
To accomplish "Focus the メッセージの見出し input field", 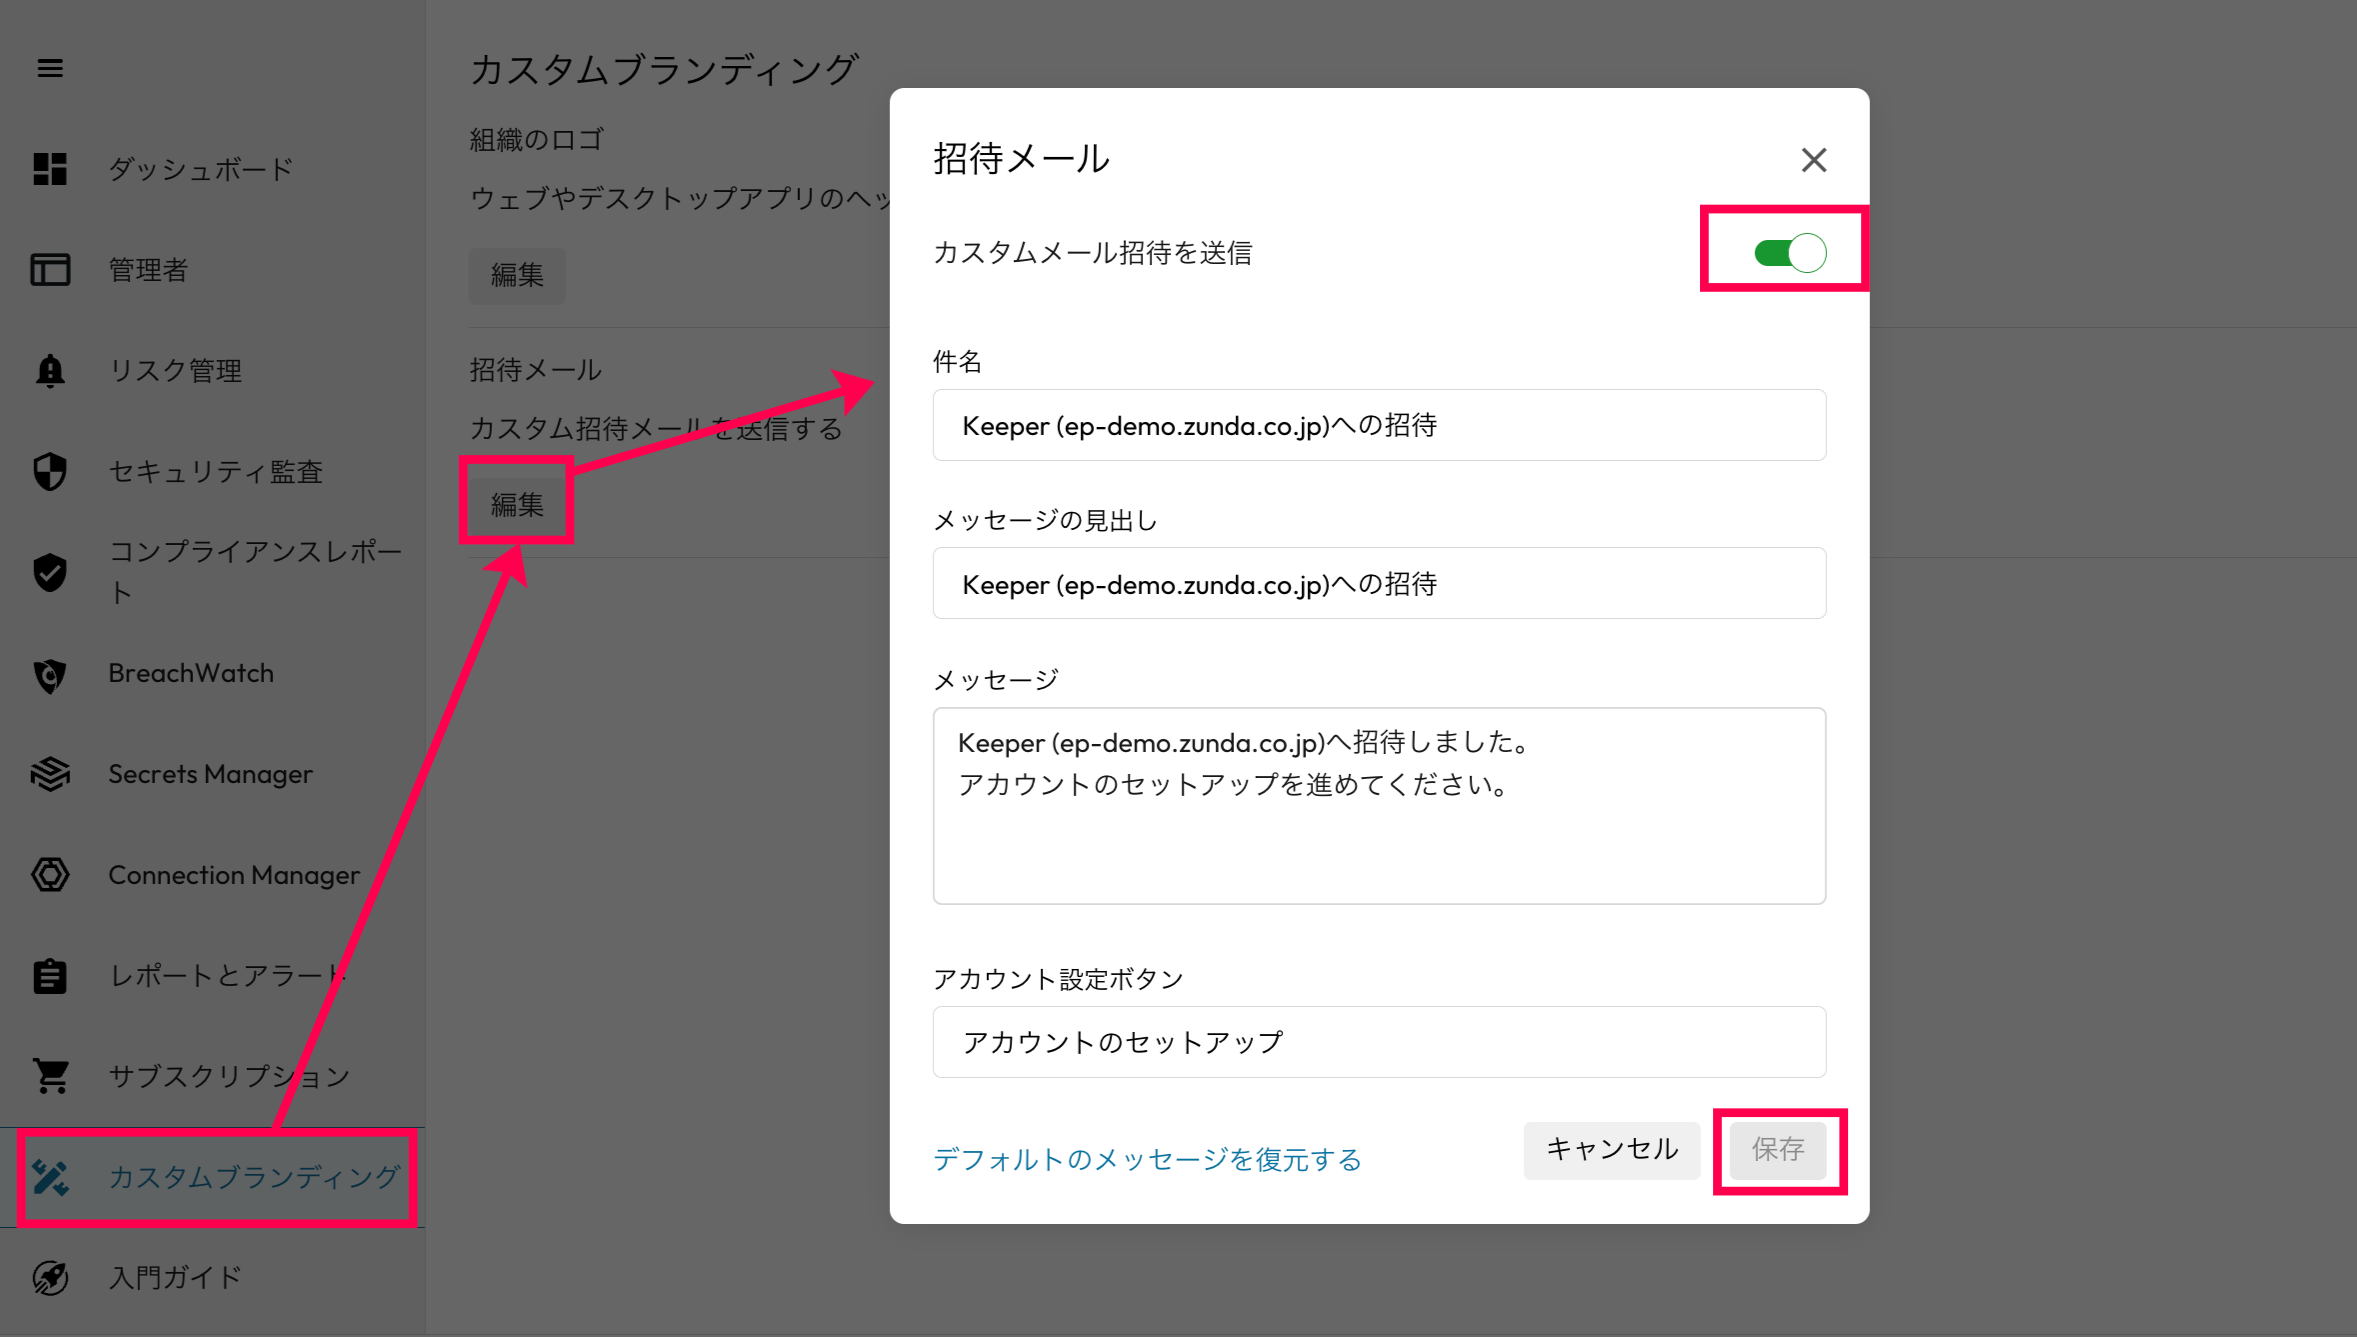I will coord(1379,583).
